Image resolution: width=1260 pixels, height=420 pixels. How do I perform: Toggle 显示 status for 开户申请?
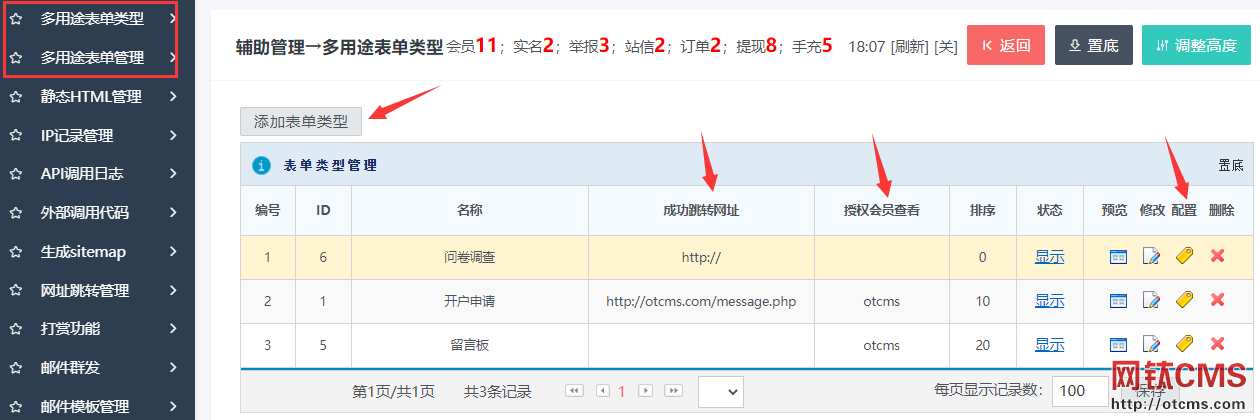click(1049, 301)
